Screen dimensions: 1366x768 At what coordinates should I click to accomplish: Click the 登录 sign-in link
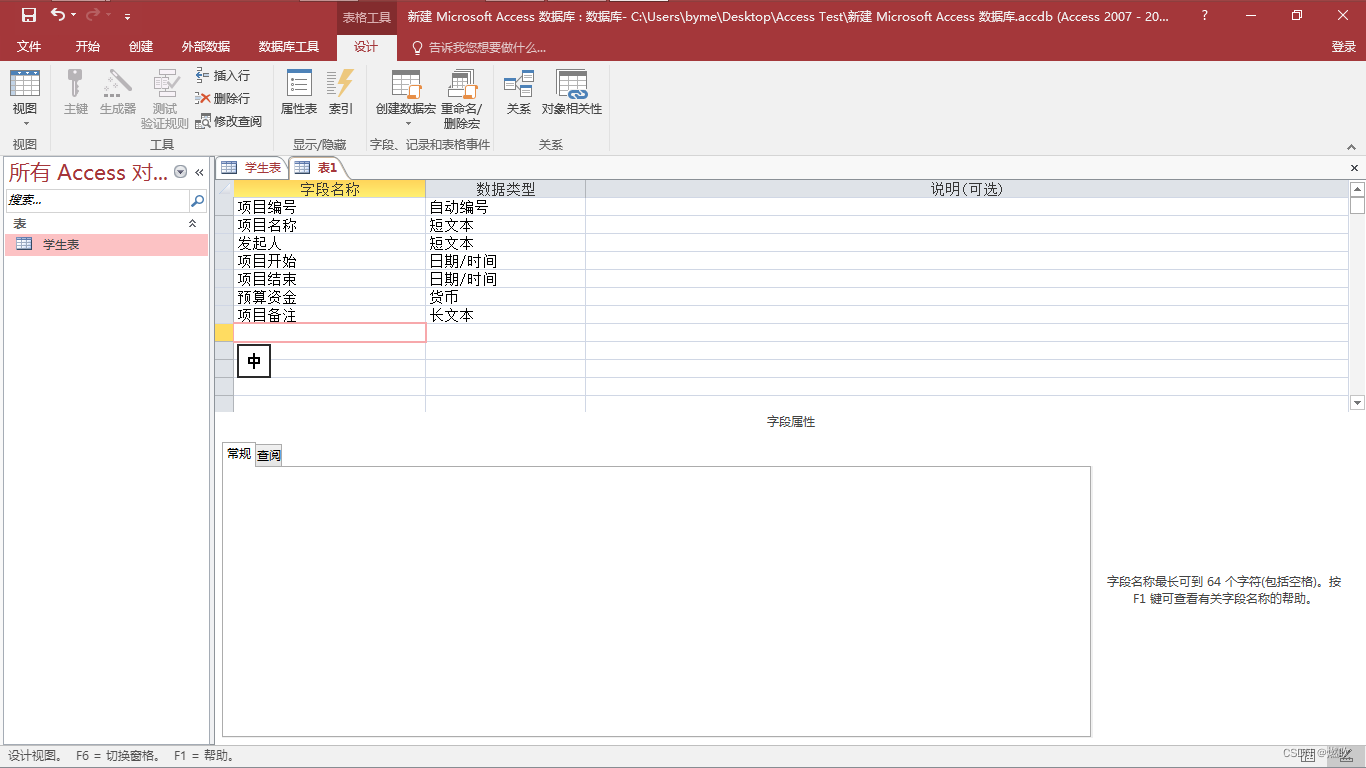(x=1343, y=47)
